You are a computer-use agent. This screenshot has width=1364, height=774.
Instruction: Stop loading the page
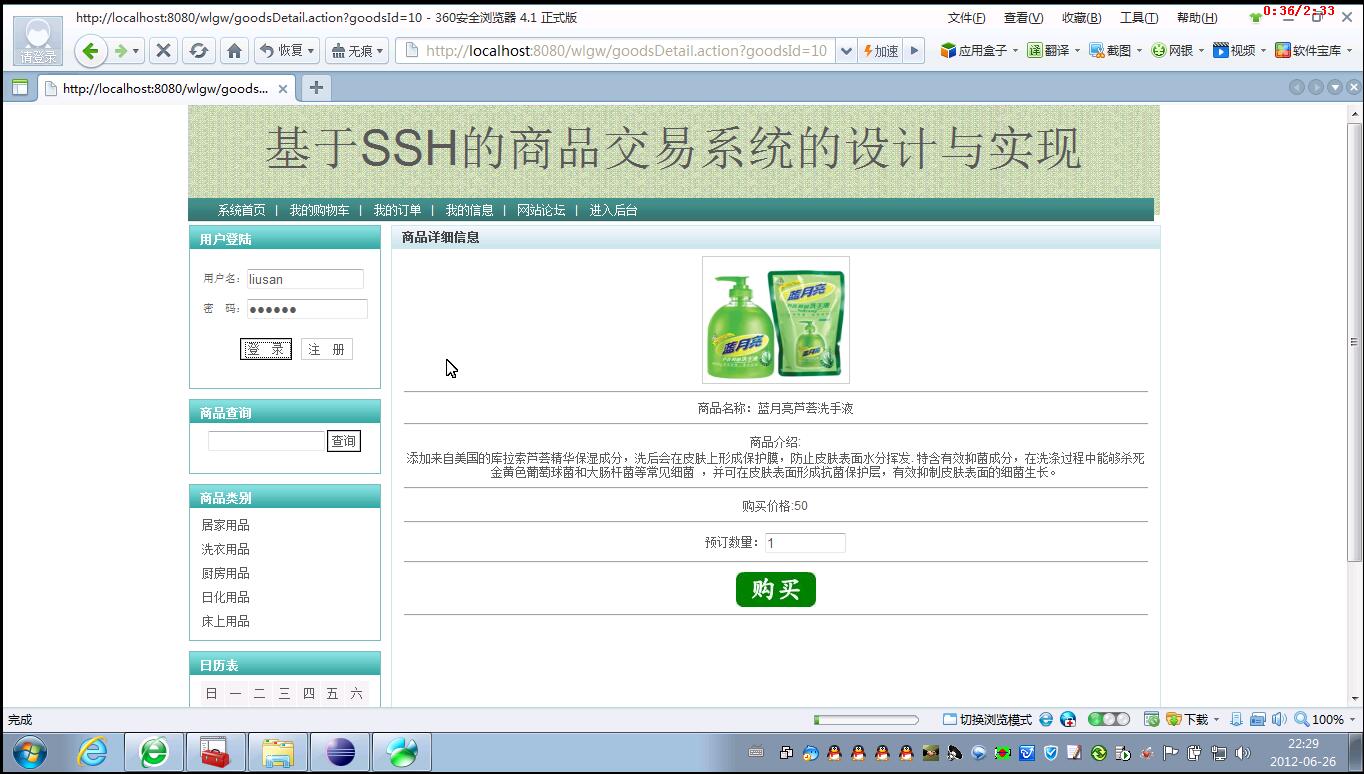[164, 51]
